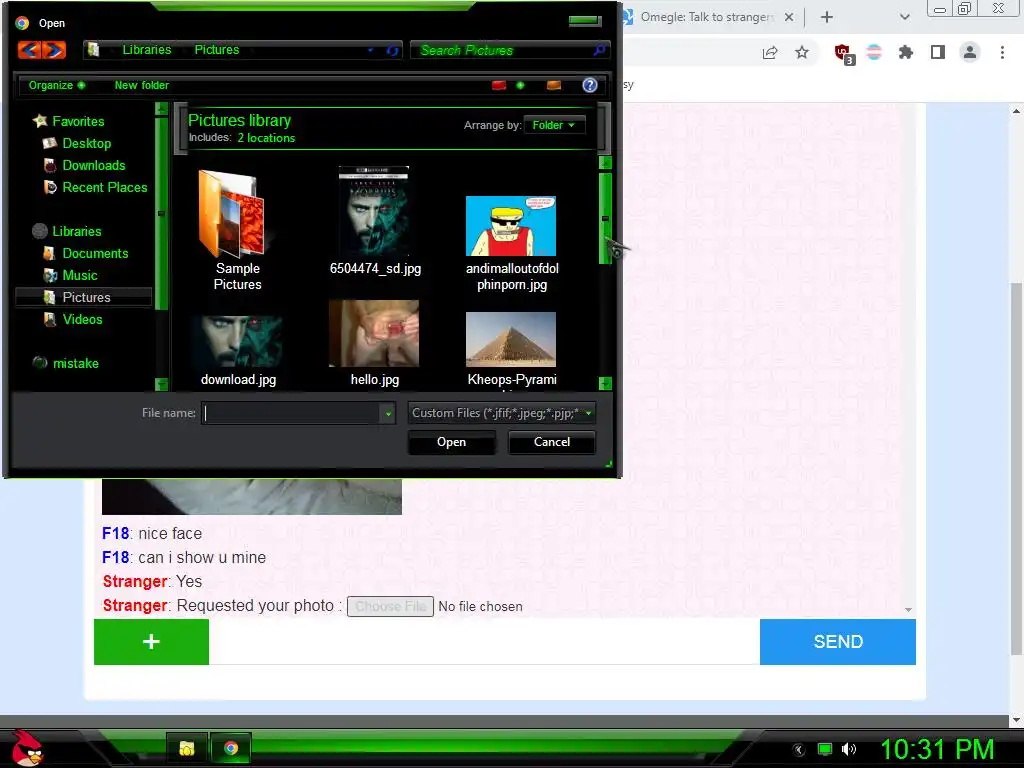Show hidden tray icons
This screenshot has width=1024, height=768.
pyautogui.click(x=799, y=750)
